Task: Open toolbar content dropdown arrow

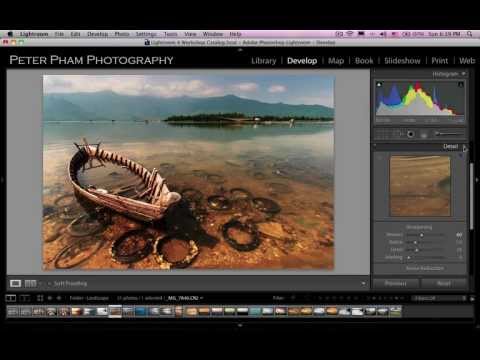Action: click(x=363, y=284)
